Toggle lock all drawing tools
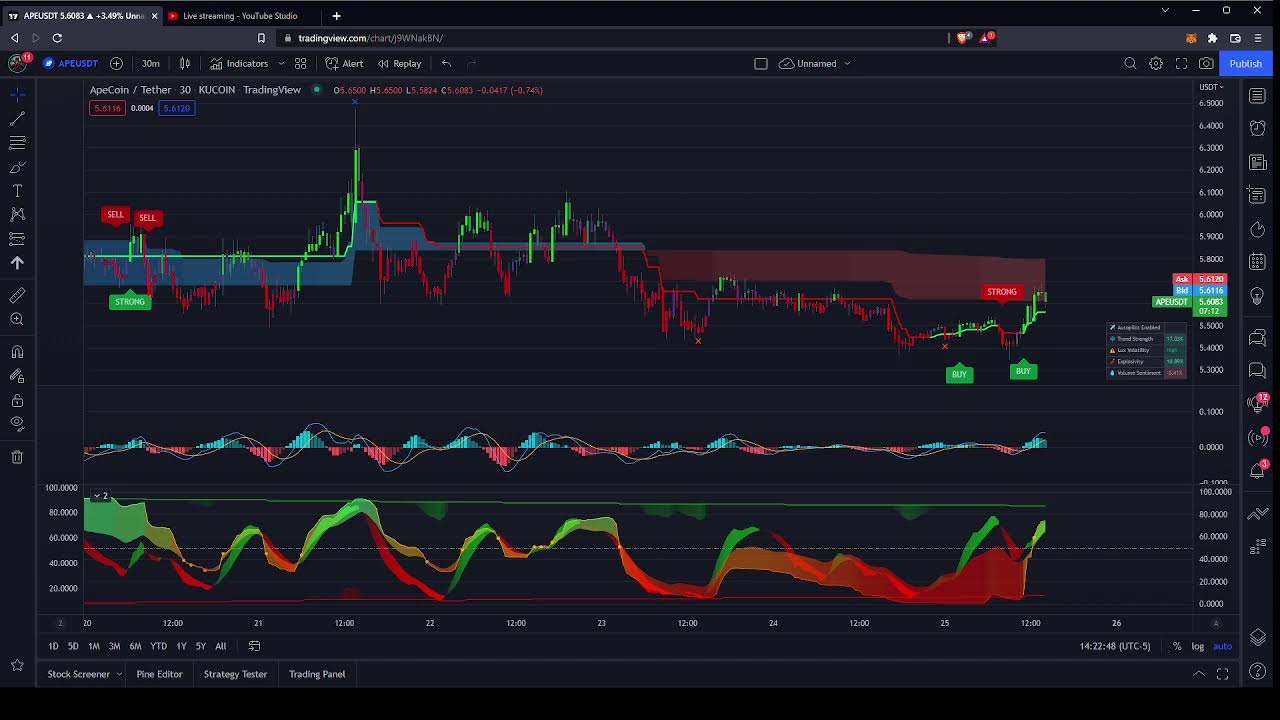Viewport: 1280px width, 720px height. click(x=17, y=400)
